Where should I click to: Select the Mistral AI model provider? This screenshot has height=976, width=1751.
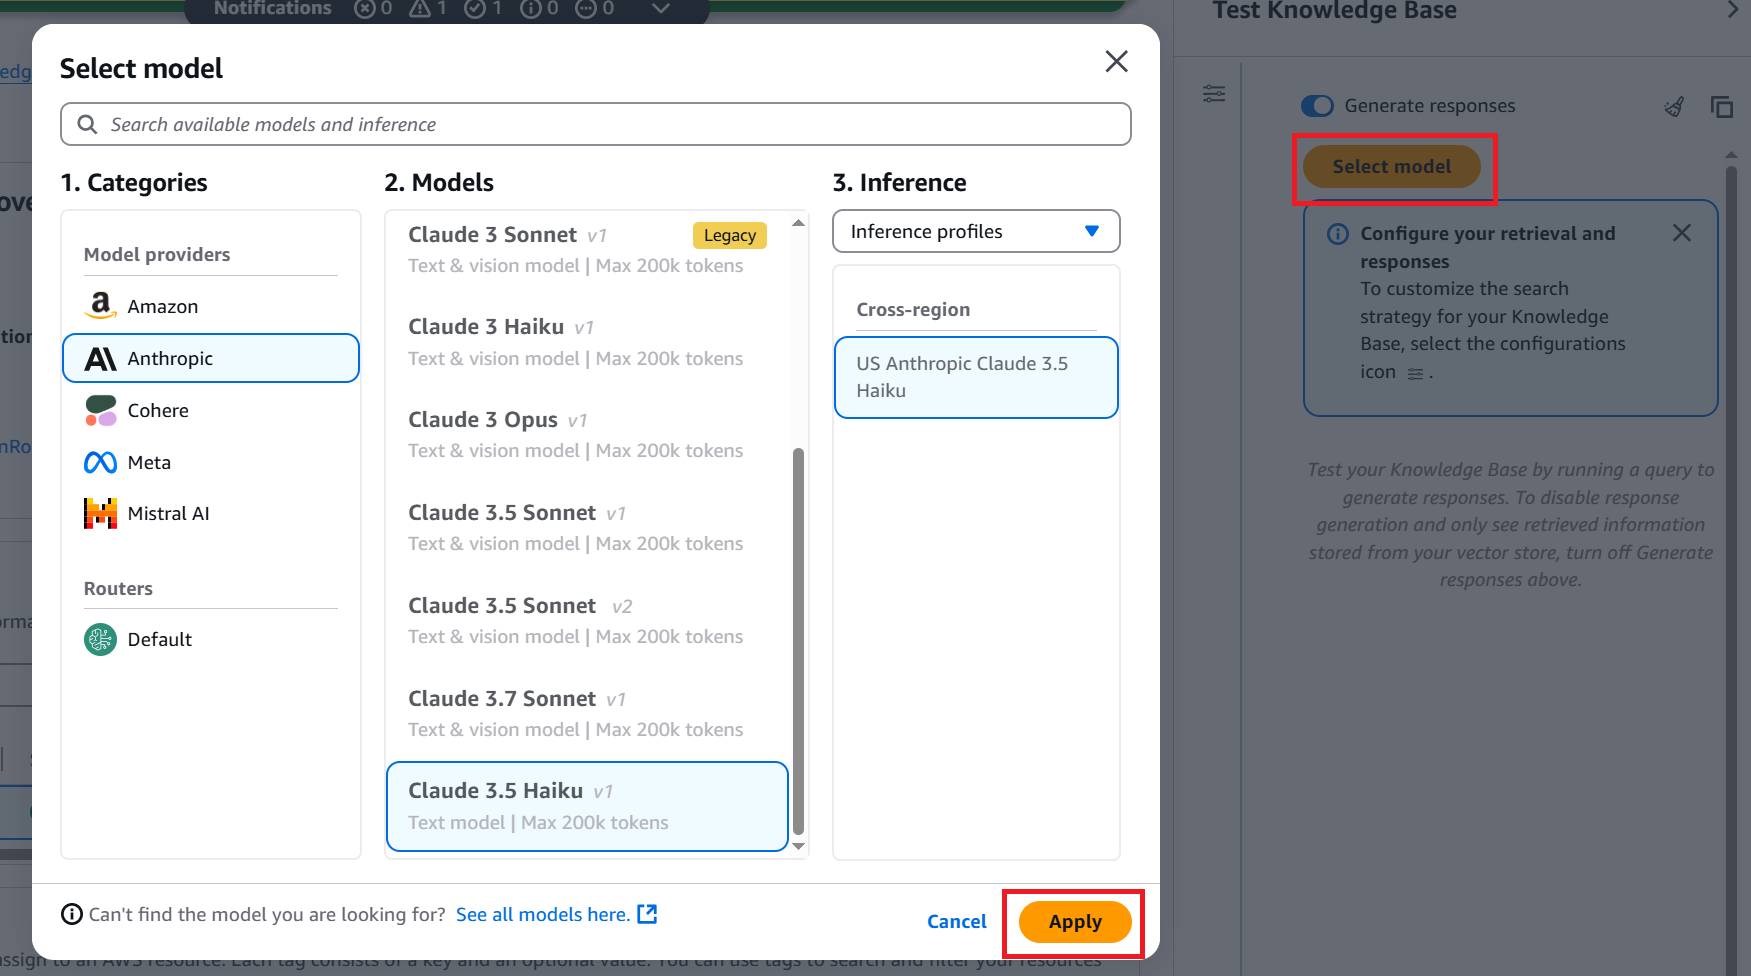(x=211, y=513)
